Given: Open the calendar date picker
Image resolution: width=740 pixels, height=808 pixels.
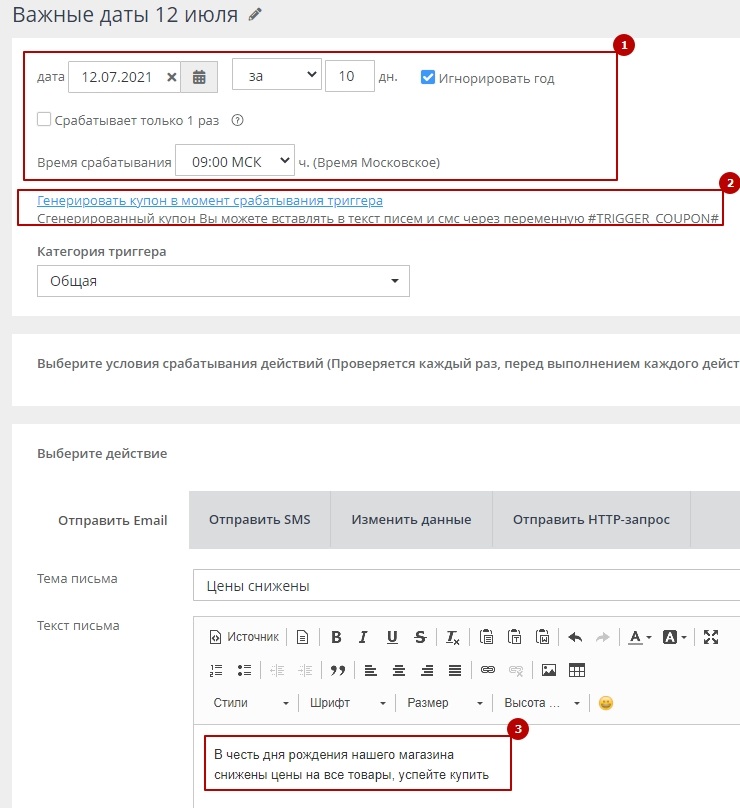Looking at the screenshot, I should coord(199,76).
